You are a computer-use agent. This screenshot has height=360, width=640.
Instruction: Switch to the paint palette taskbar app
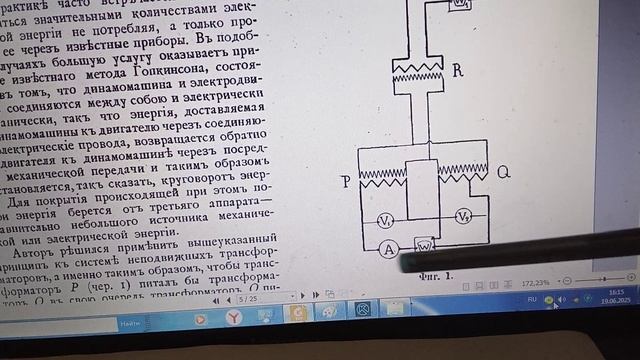(x=330, y=311)
